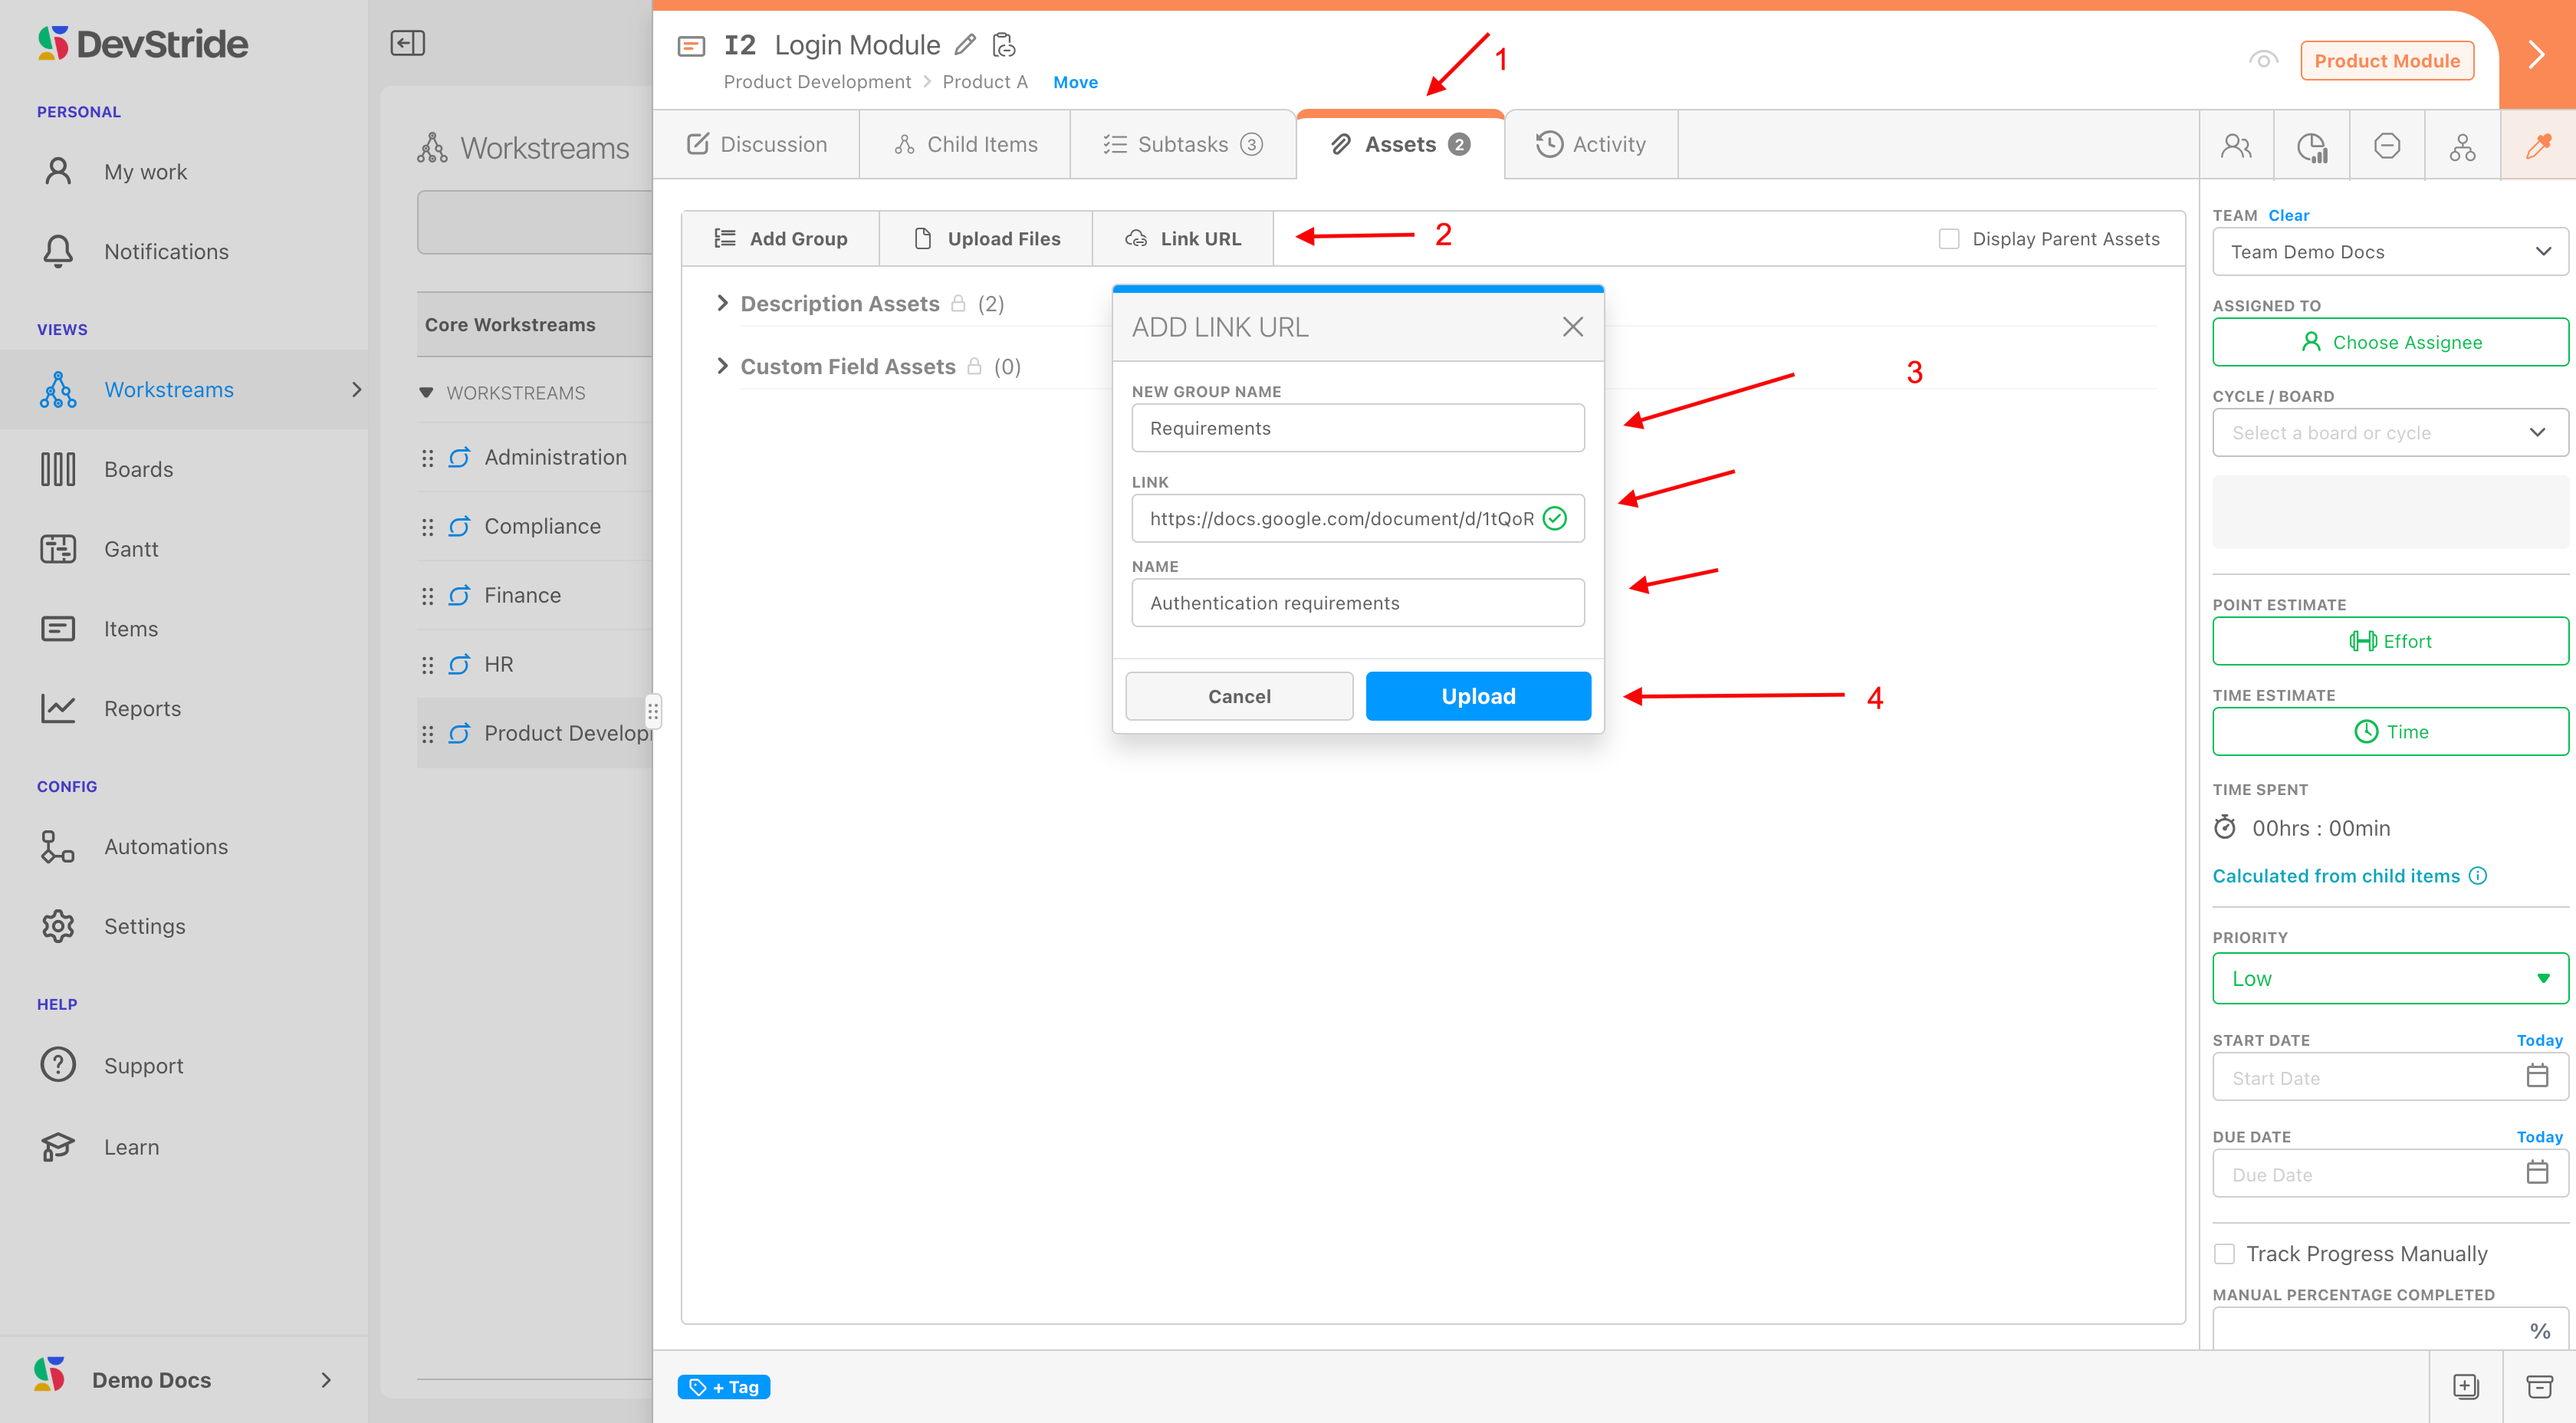
Task: Check Track Progress Manually
Action: click(x=2224, y=1253)
